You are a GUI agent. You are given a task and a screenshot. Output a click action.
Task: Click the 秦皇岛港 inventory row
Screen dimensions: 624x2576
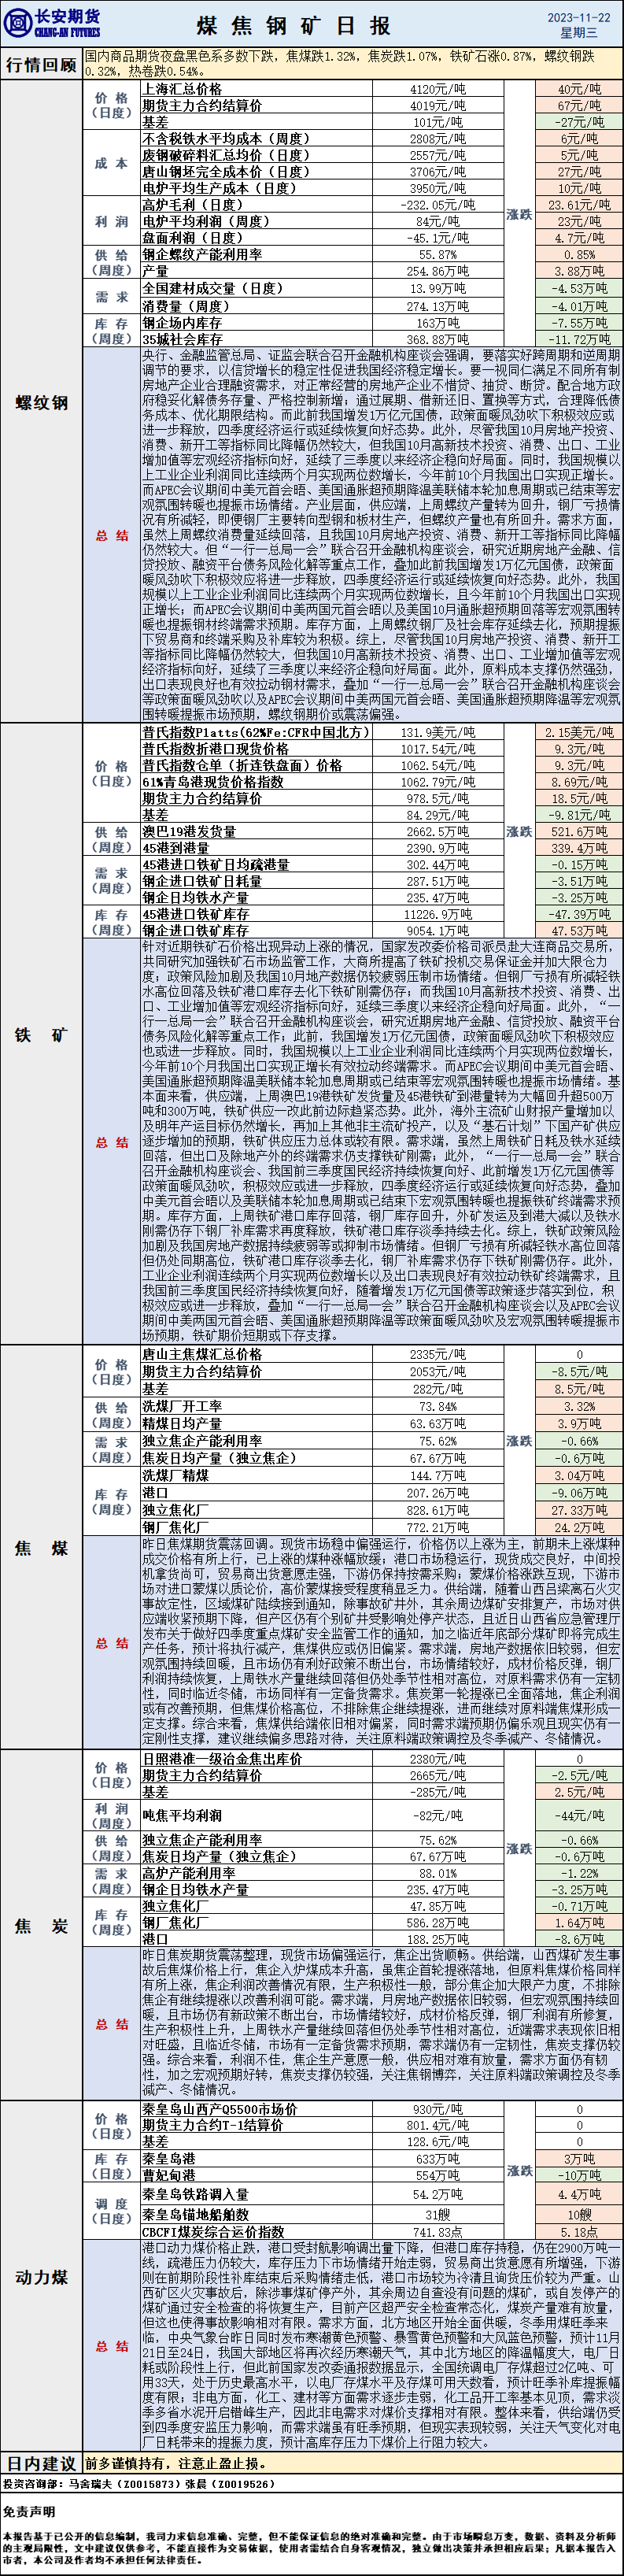[x=168, y=2159]
